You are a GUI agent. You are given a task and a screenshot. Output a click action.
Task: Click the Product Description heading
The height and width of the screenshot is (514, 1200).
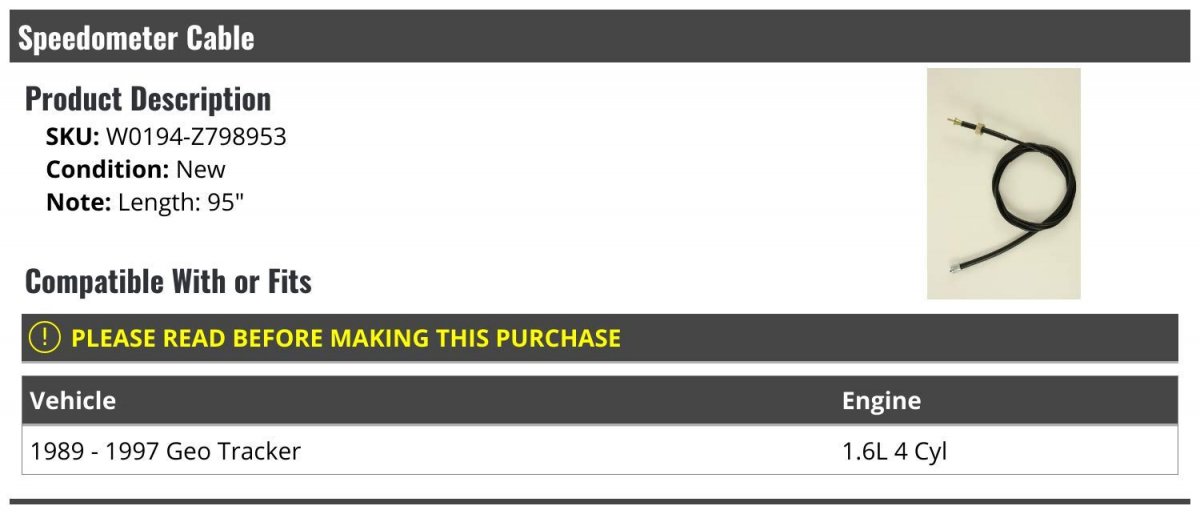coord(148,98)
